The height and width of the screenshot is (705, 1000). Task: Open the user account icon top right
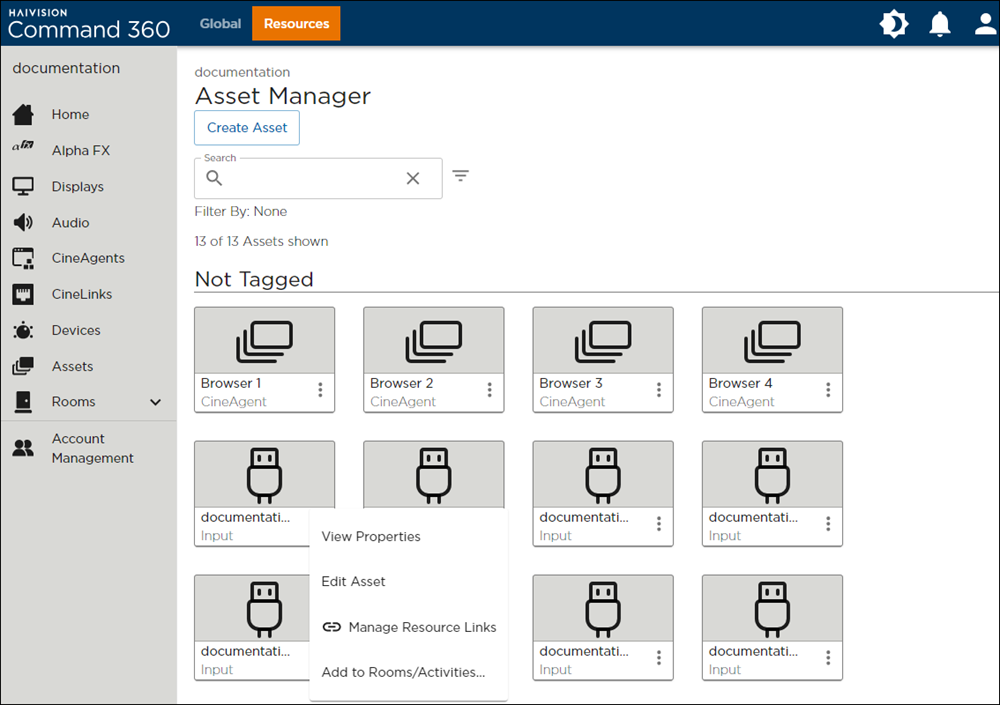point(985,23)
